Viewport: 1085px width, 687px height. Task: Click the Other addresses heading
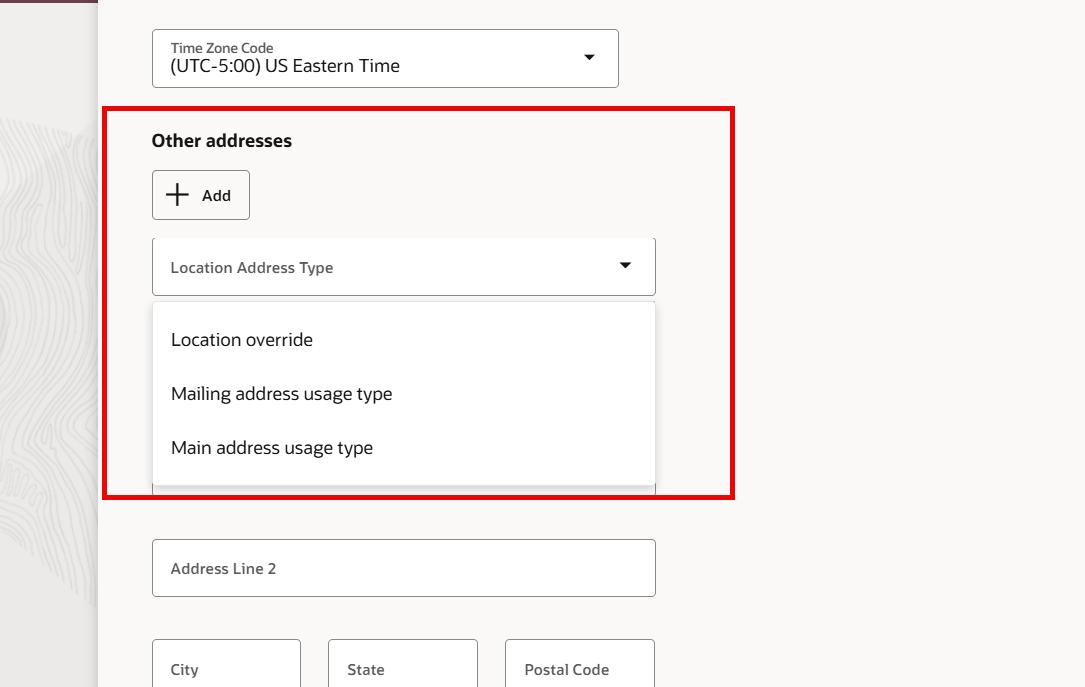tap(221, 140)
